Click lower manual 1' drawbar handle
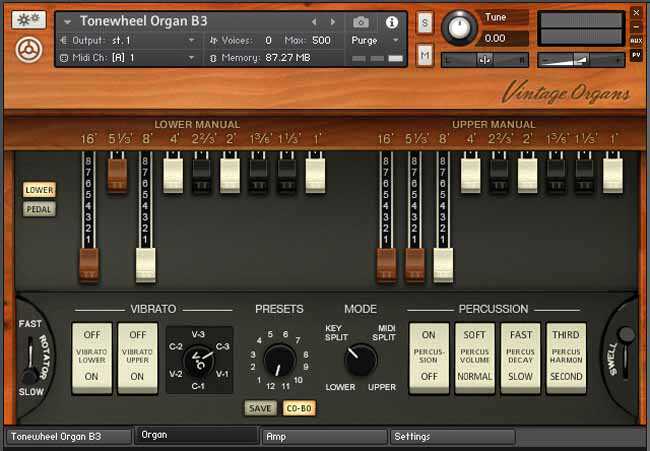The width and height of the screenshot is (650, 451). pos(315,175)
